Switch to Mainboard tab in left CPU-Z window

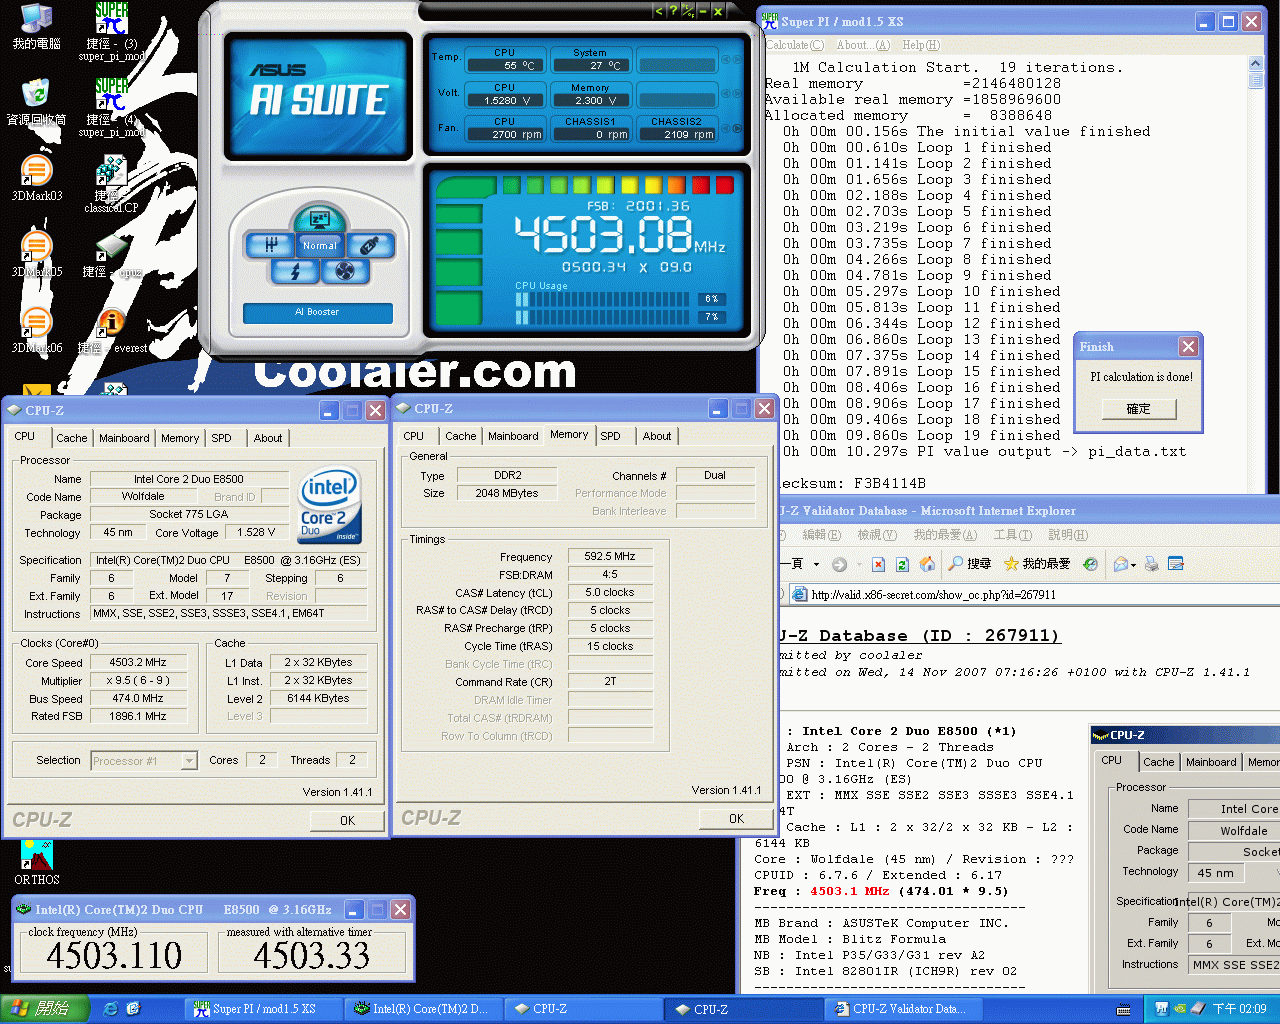[124, 438]
